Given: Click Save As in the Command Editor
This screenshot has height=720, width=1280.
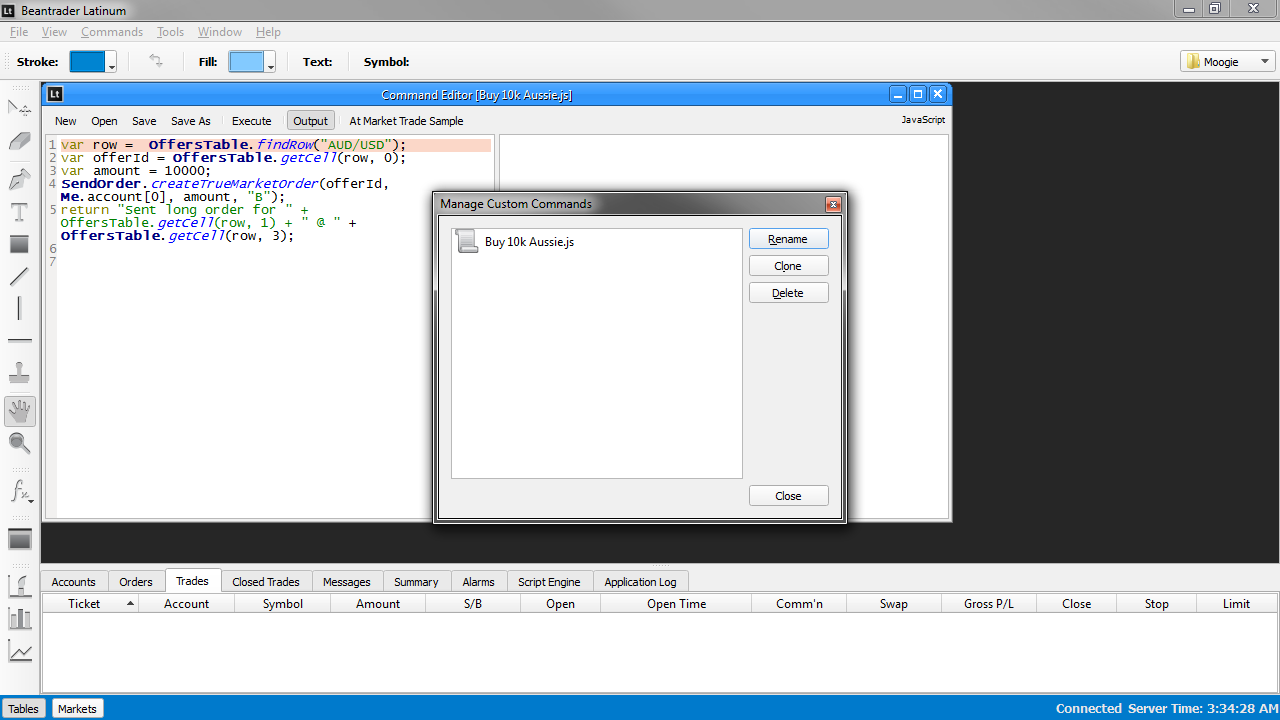Looking at the screenshot, I should click(x=191, y=121).
